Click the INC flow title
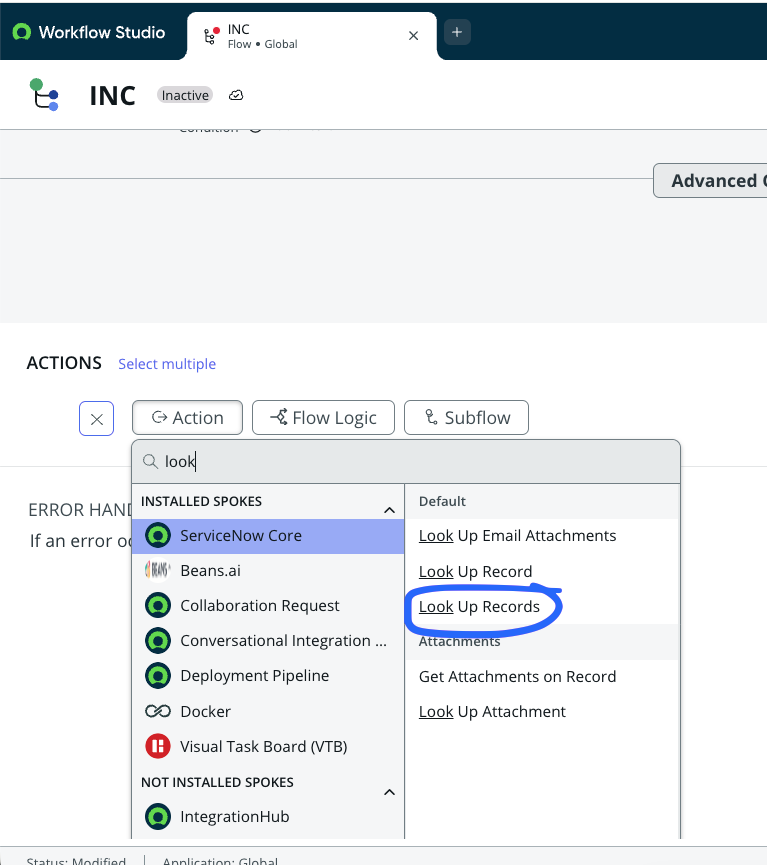Image resolution: width=767 pixels, height=865 pixels. tap(113, 96)
